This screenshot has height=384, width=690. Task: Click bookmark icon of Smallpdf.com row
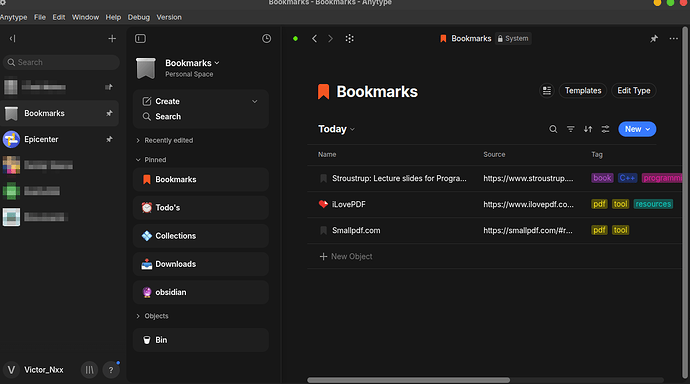[323, 230]
